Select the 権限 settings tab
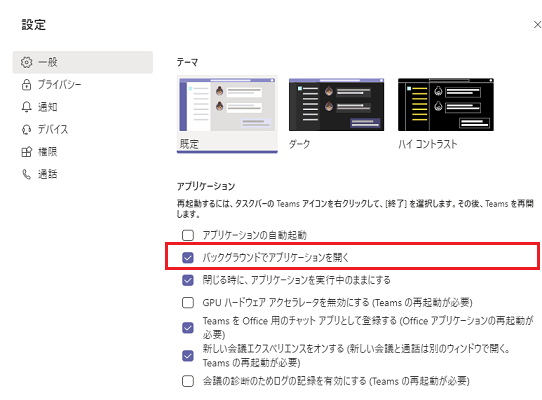This screenshot has height=400, width=542. pos(83,152)
